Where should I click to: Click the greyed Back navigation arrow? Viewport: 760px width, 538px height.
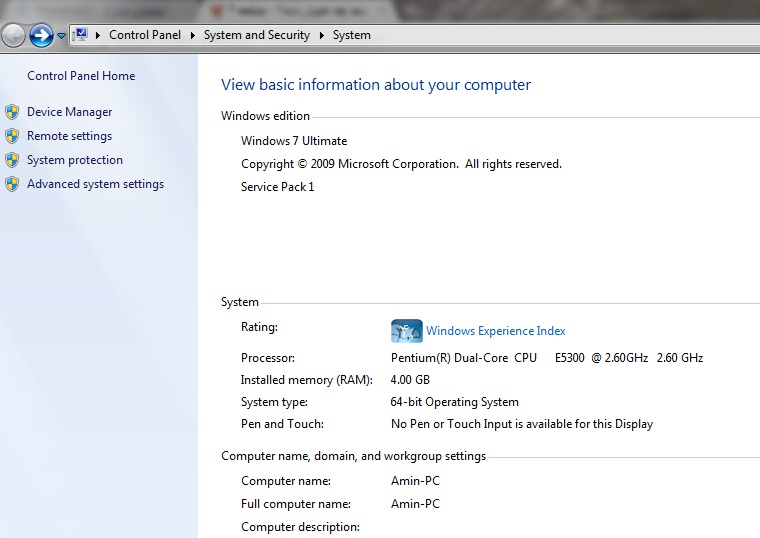(x=14, y=35)
